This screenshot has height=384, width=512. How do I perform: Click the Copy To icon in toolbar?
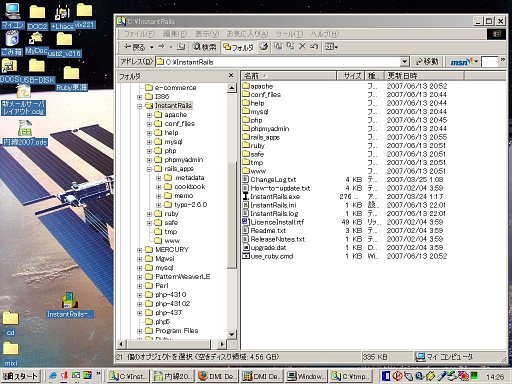click(290, 46)
